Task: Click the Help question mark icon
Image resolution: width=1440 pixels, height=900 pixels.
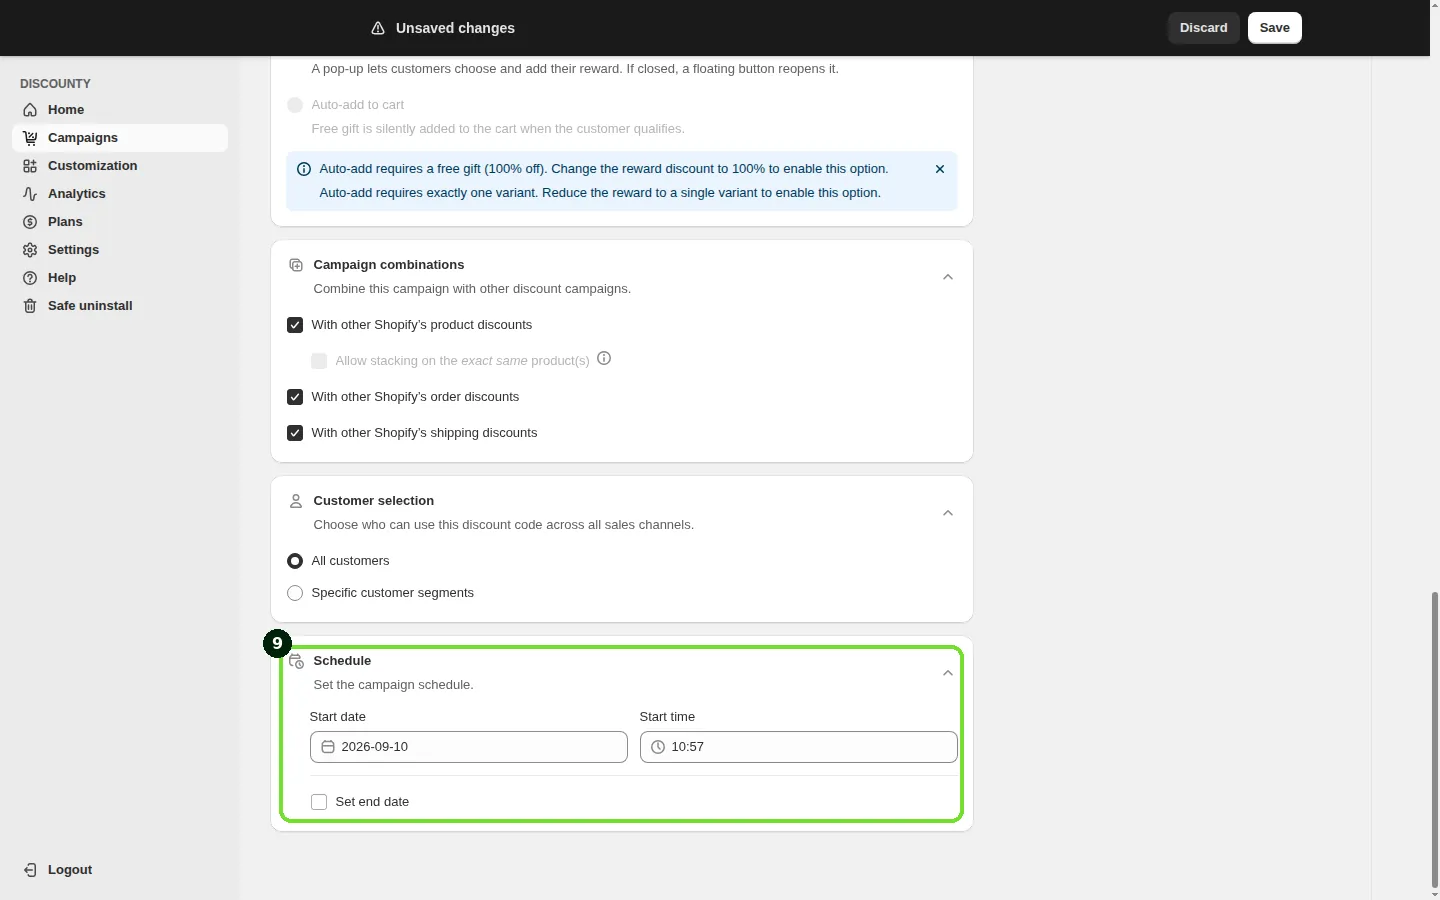Action: point(30,278)
